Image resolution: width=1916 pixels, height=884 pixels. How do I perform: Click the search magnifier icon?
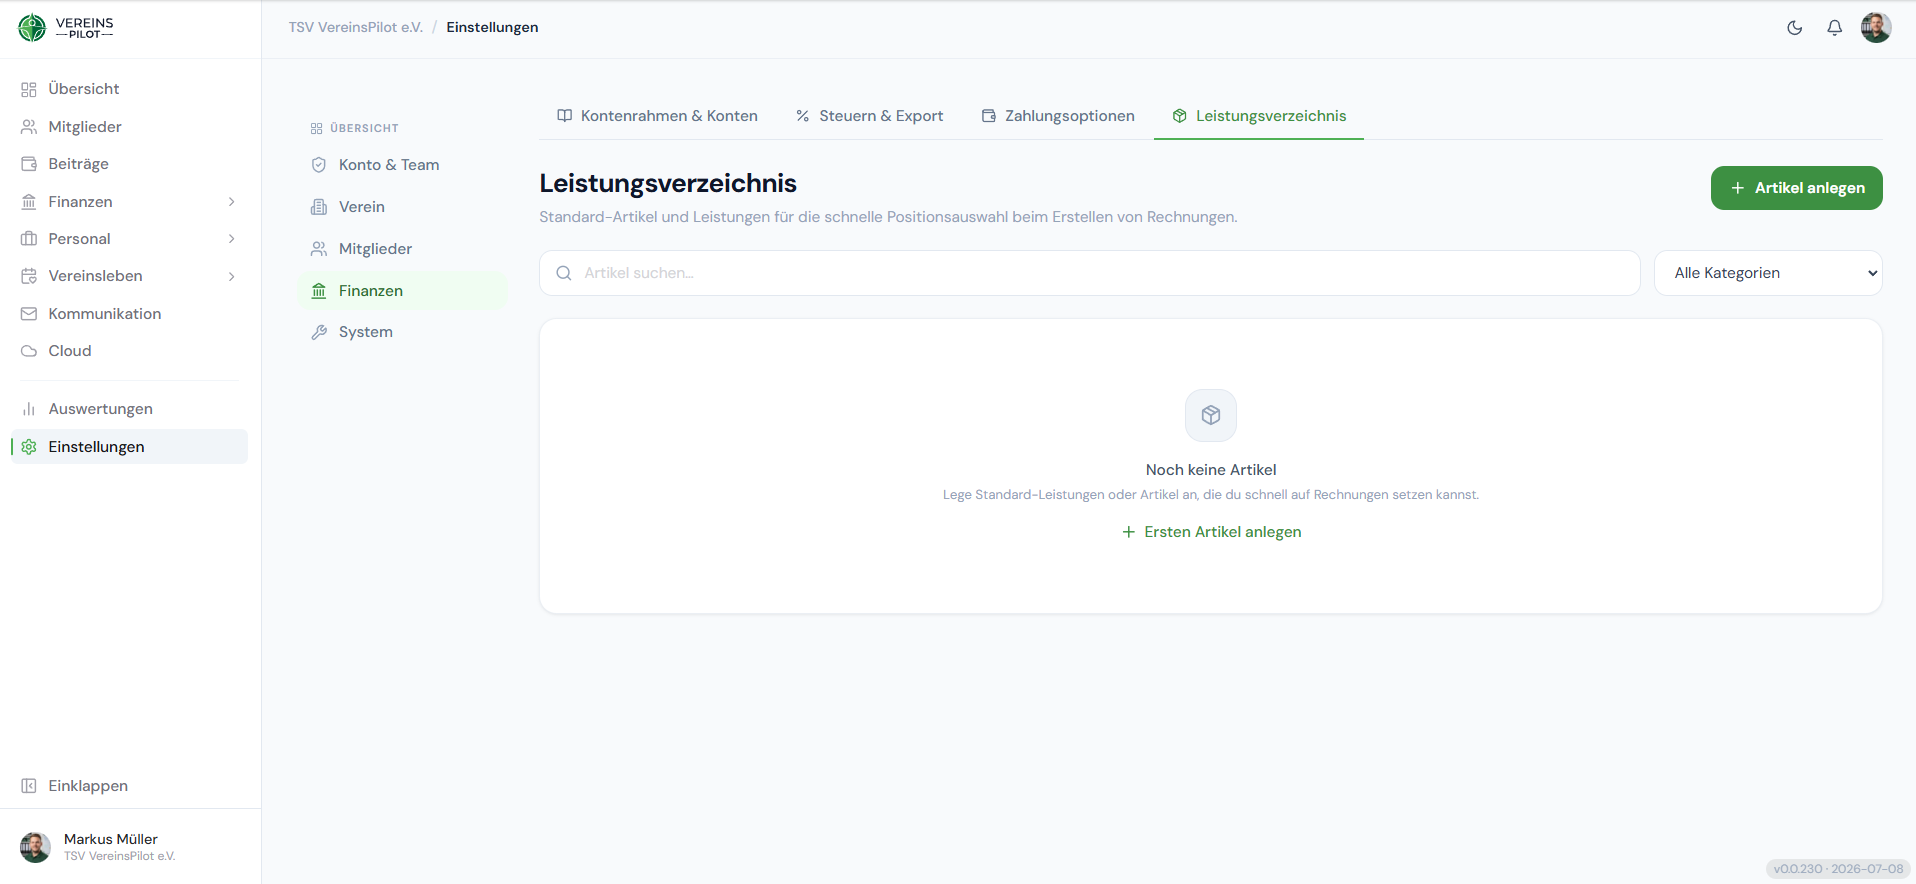click(564, 273)
